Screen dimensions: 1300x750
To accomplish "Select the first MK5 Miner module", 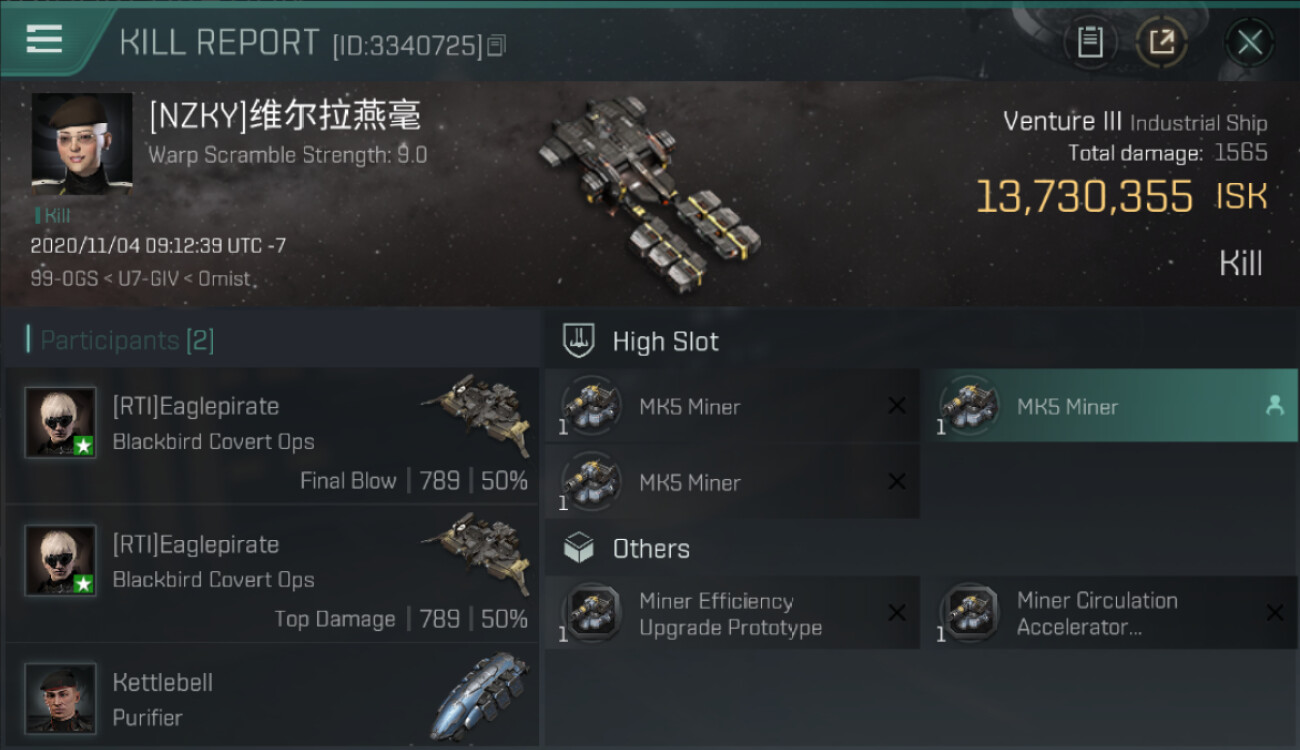I will tap(732, 406).
